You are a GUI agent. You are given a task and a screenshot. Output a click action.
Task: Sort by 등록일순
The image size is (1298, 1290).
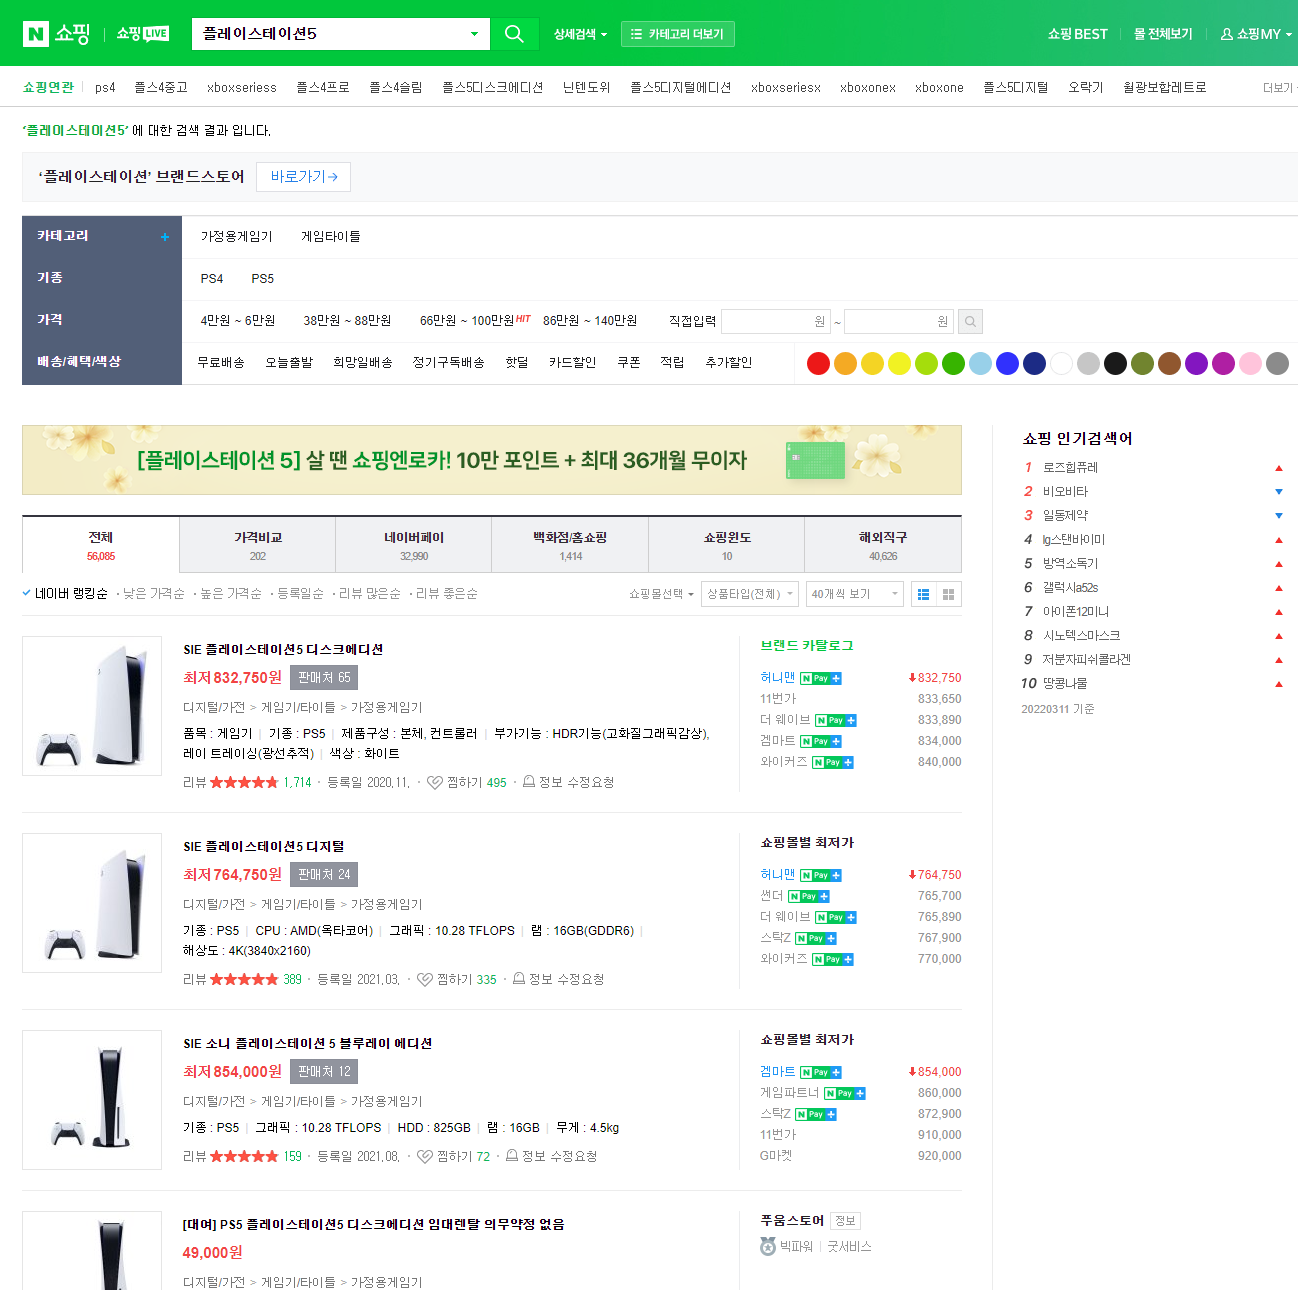[300, 594]
